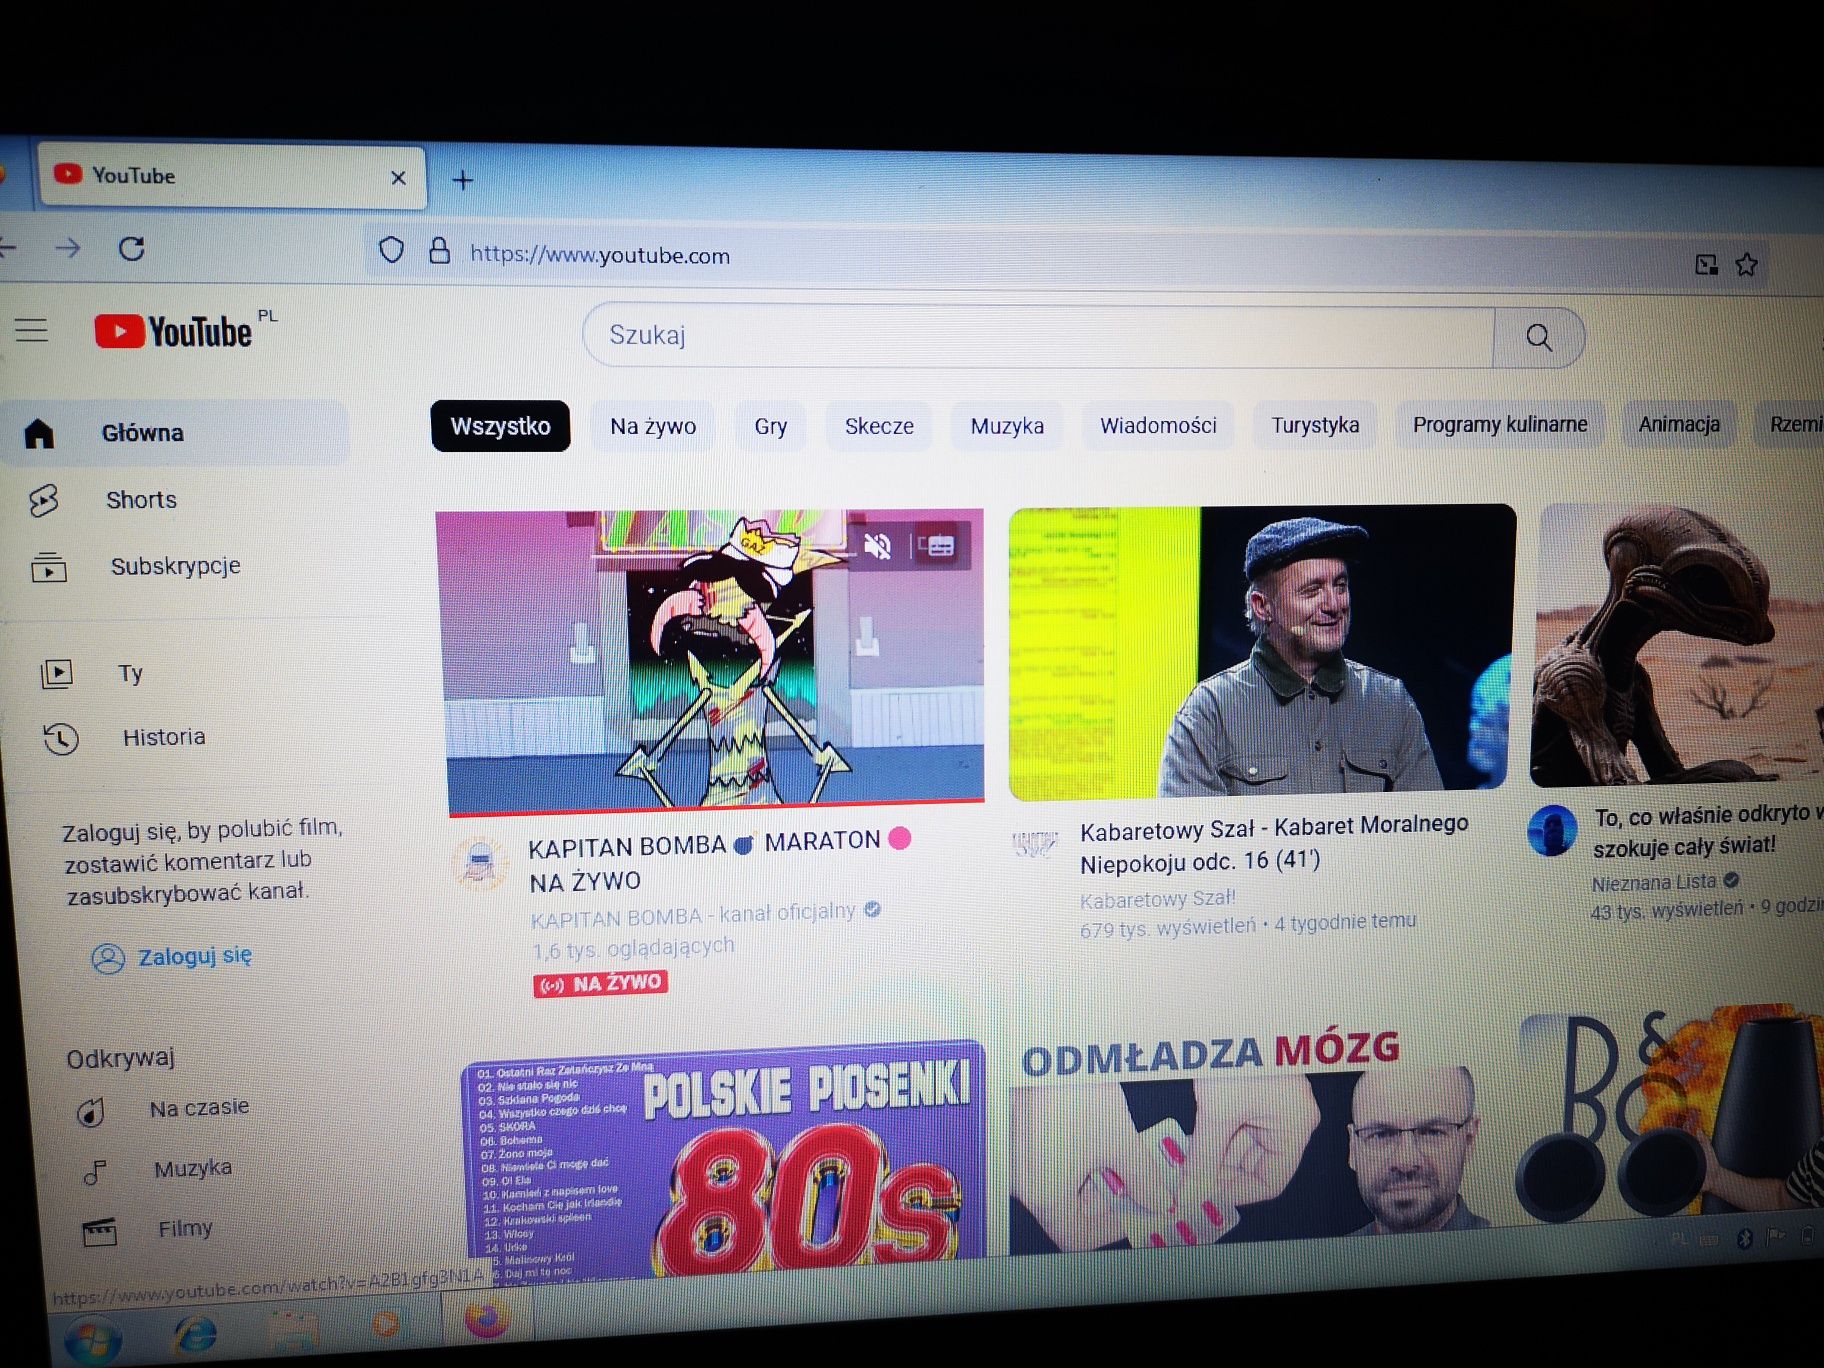The height and width of the screenshot is (1368, 1824).
Task: Select the Skecze filter chip
Action: point(879,426)
